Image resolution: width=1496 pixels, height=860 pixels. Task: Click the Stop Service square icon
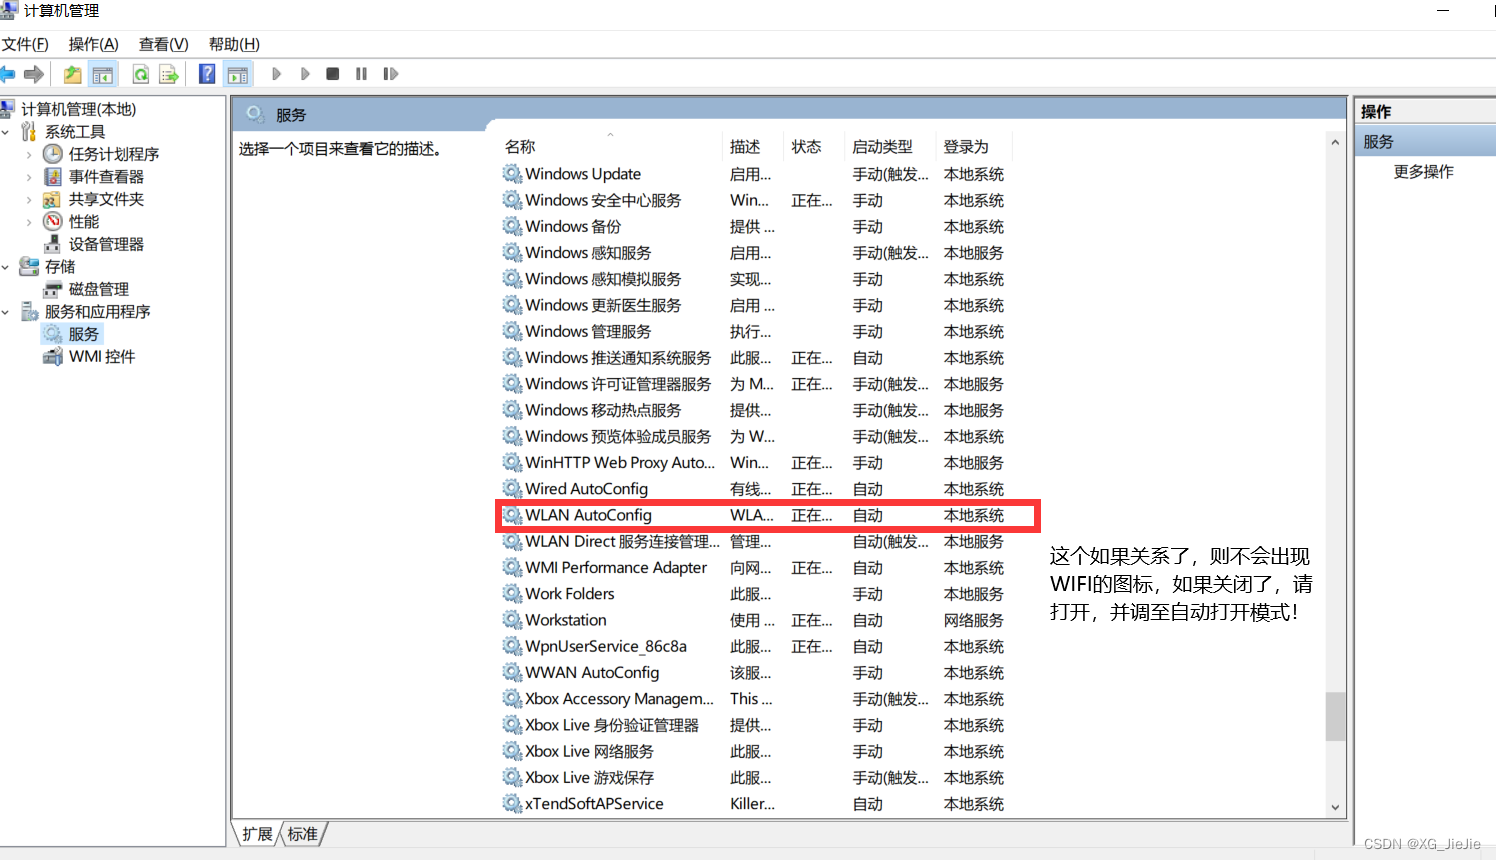[x=333, y=74]
